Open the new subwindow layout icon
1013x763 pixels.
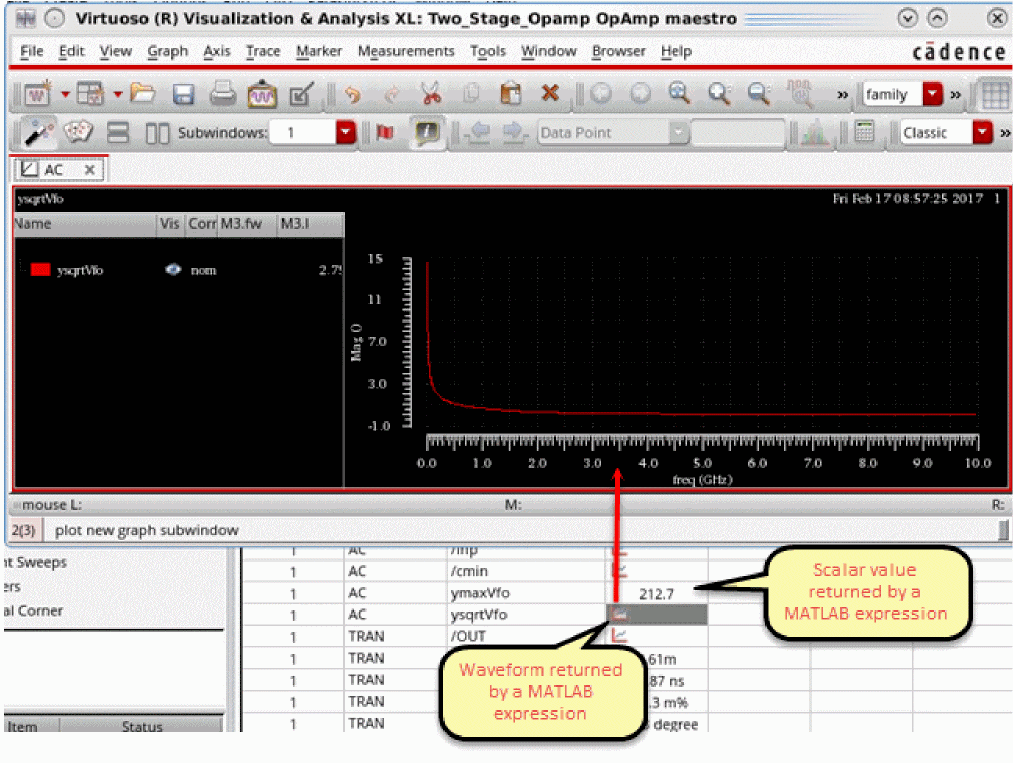coord(90,94)
